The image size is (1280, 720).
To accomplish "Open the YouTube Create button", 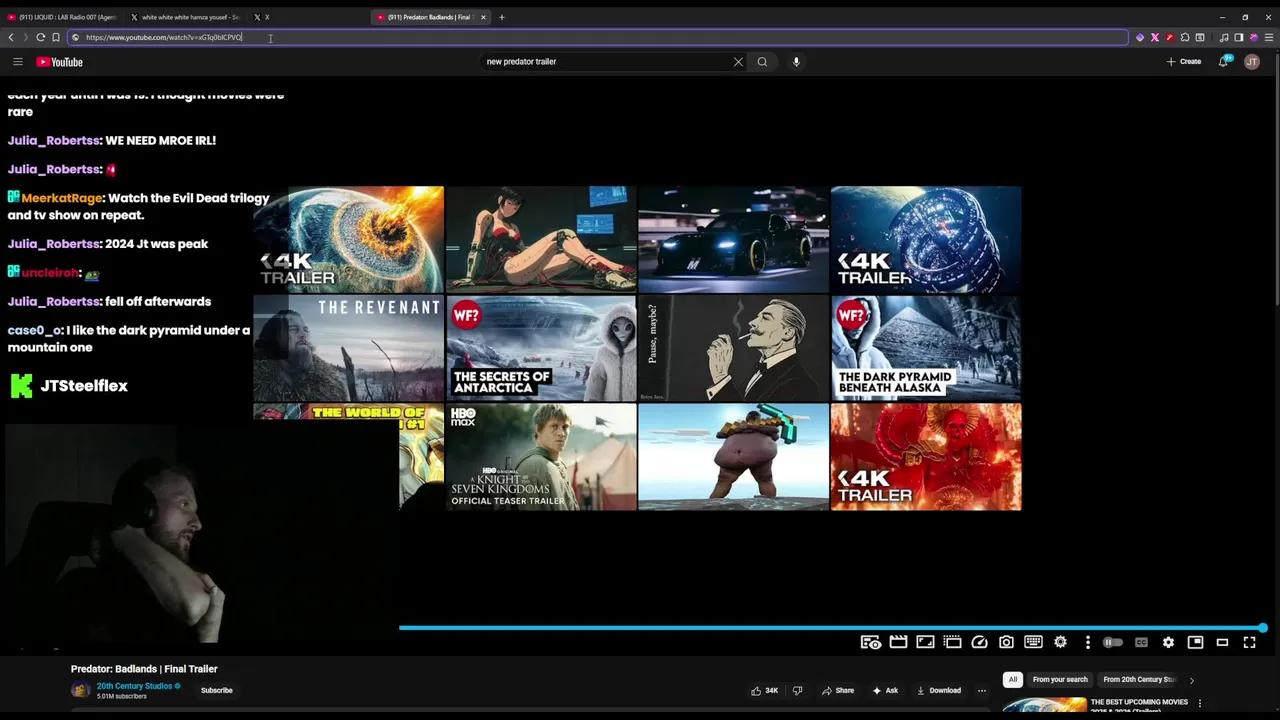I will pyautogui.click(x=1184, y=62).
